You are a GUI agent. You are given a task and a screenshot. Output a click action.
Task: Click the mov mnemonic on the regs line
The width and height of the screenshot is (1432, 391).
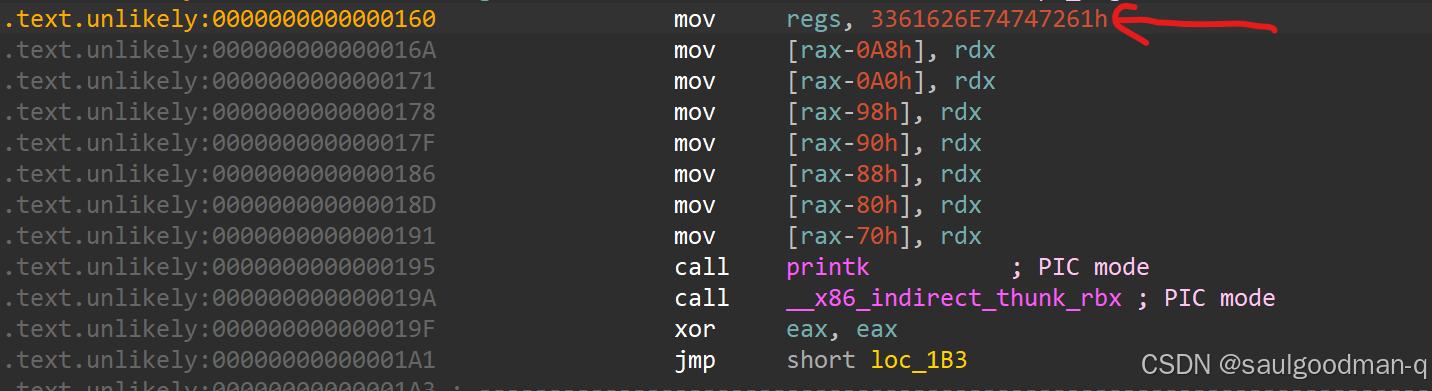point(695,19)
